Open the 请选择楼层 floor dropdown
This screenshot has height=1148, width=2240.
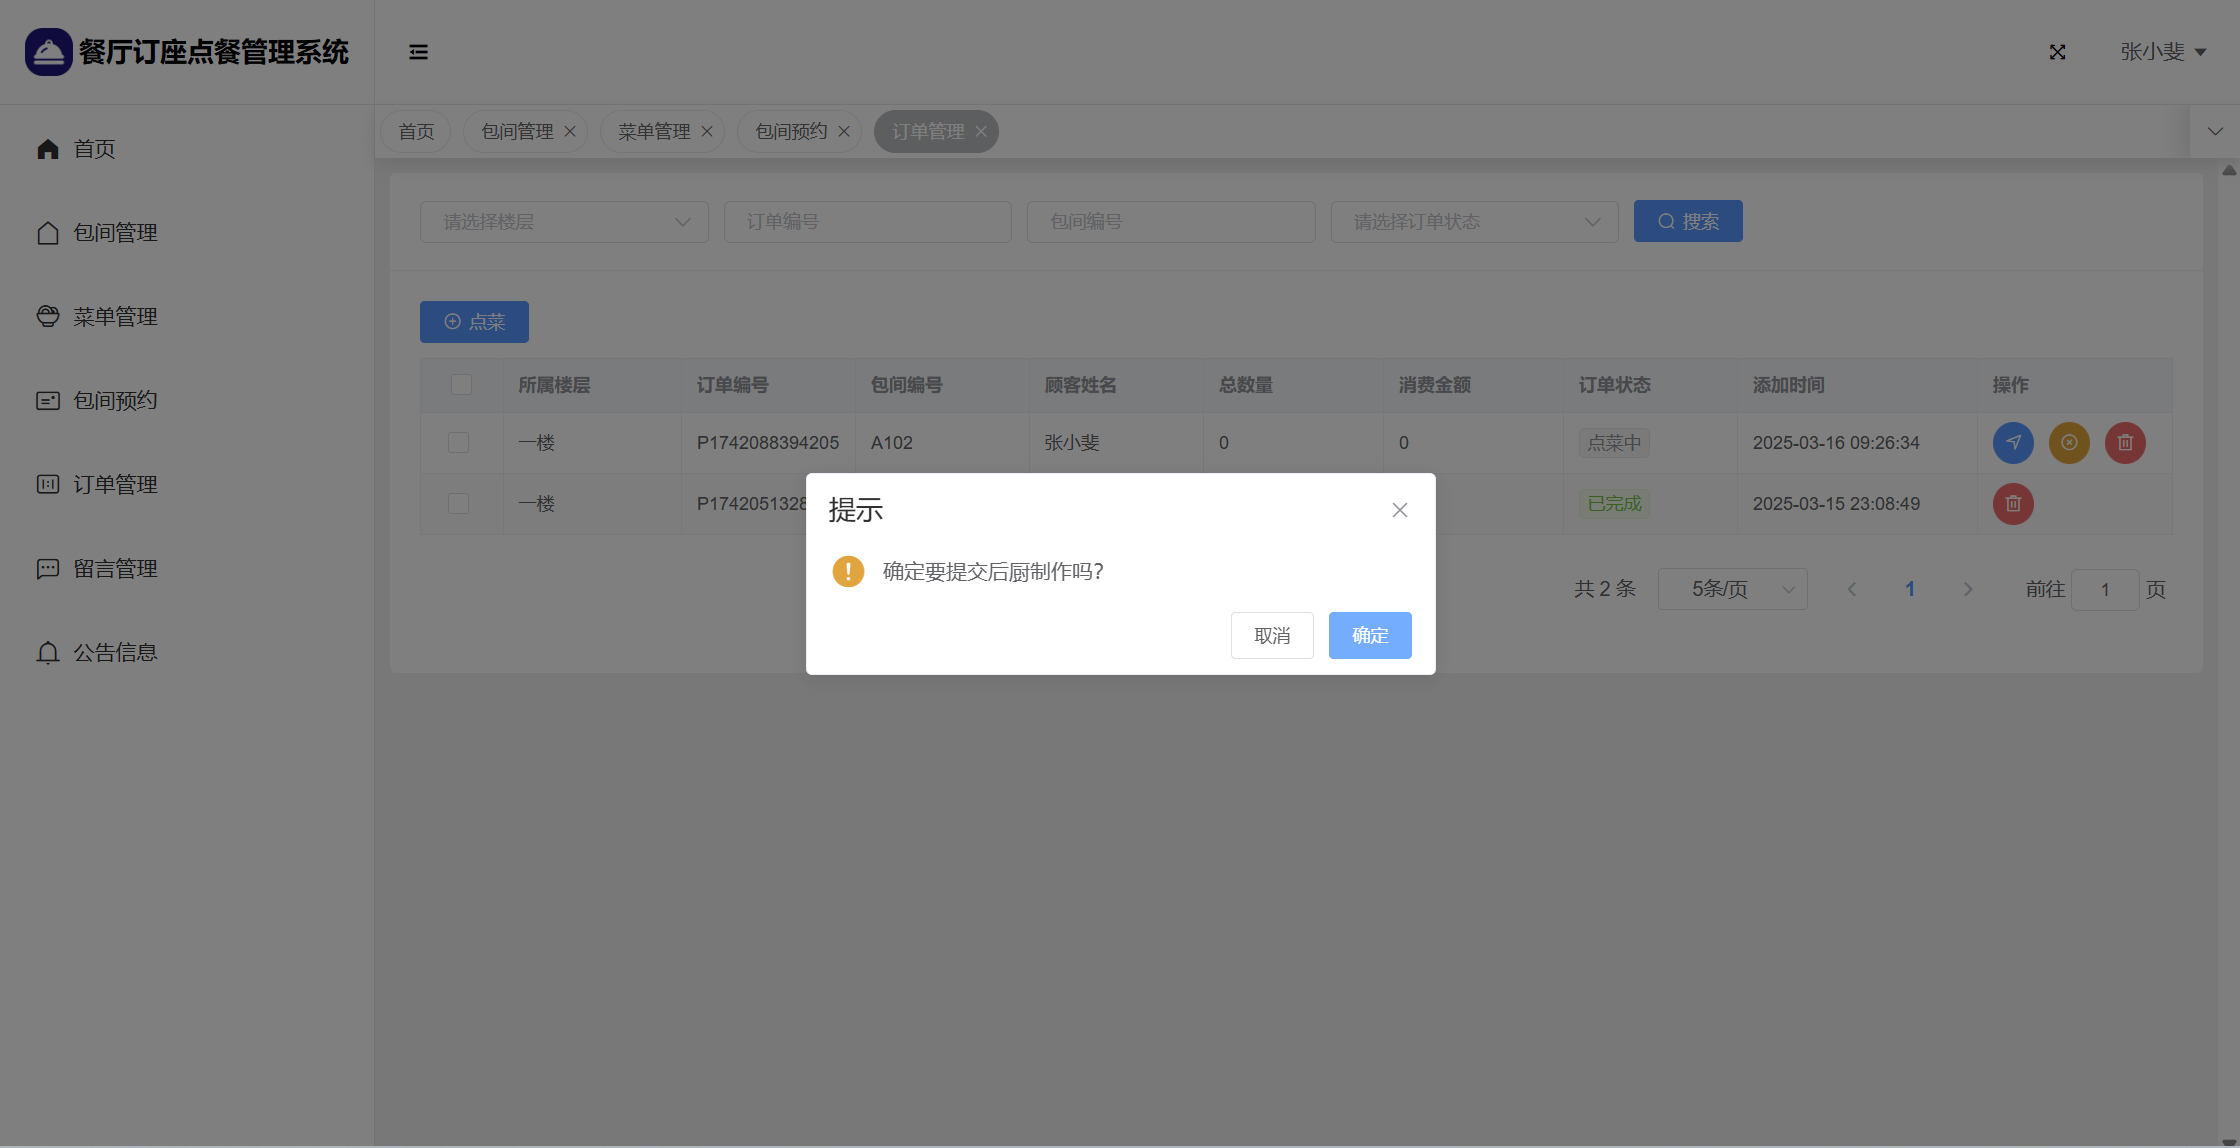(564, 221)
